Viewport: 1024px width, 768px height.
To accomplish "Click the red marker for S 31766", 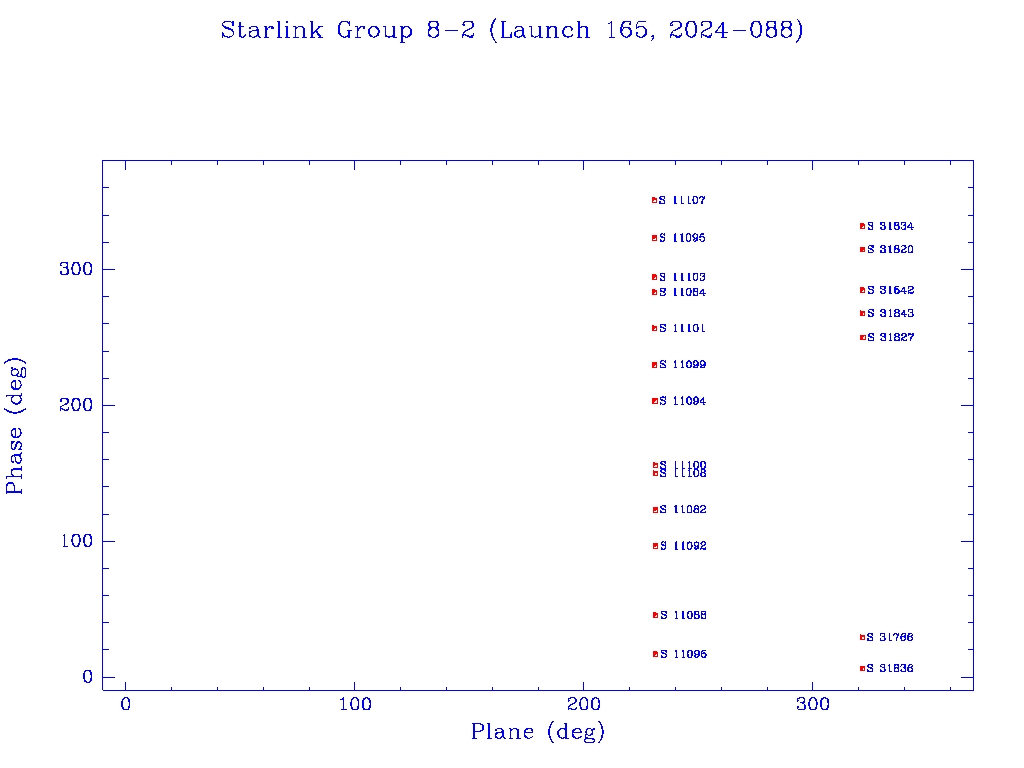I will tap(863, 638).
